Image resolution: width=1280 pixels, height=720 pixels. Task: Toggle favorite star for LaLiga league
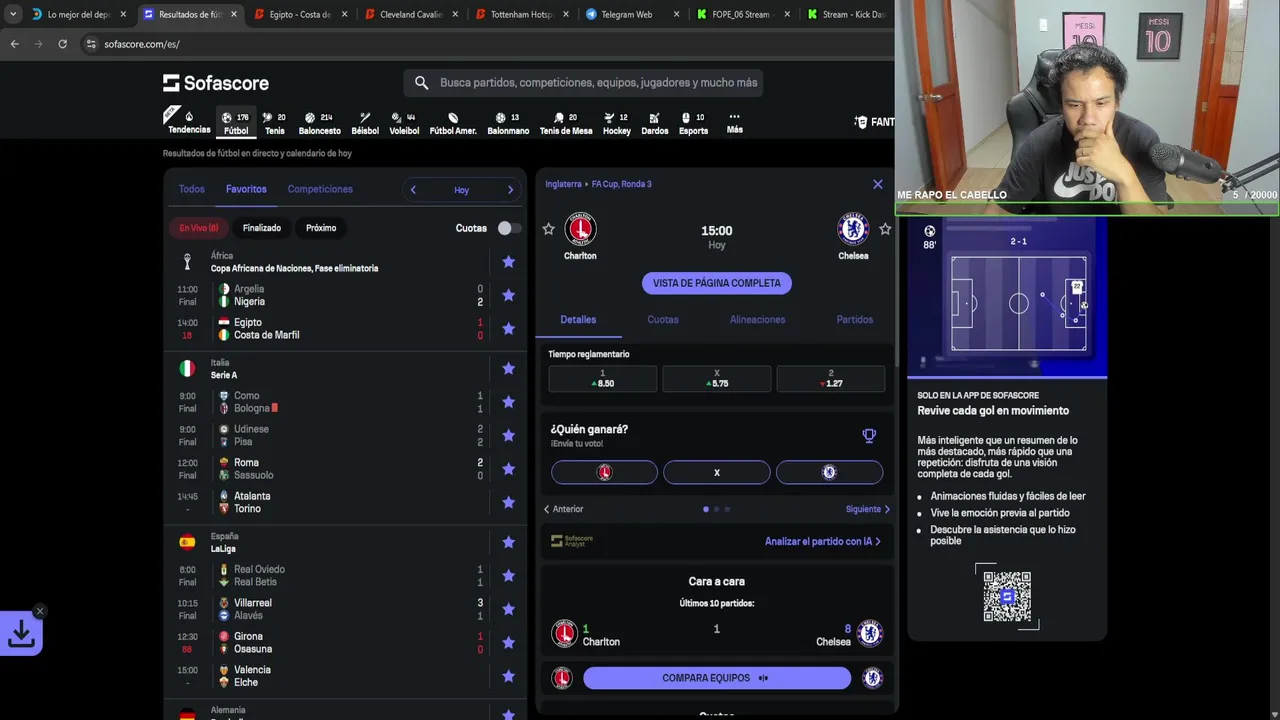pyautogui.click(x=508, y=542)
